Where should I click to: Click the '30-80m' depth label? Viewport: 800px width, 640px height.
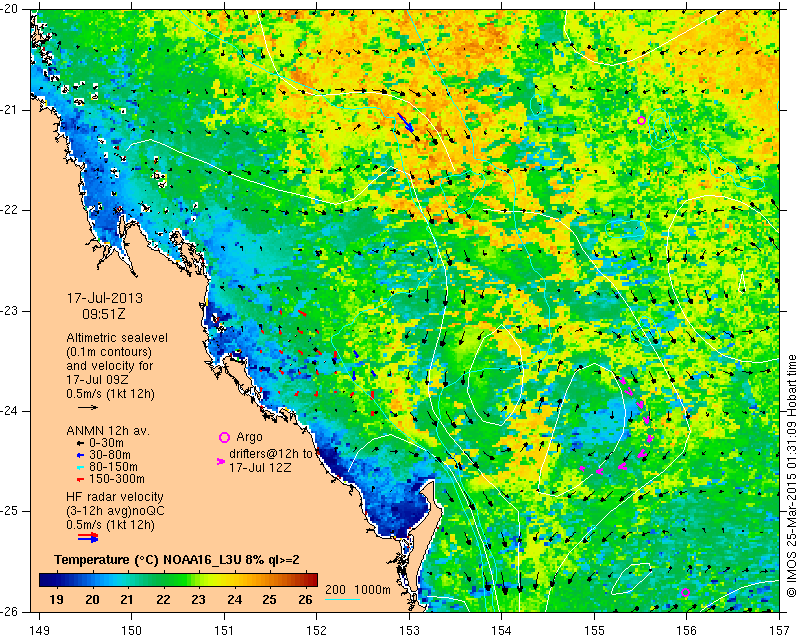click(110, 455)
